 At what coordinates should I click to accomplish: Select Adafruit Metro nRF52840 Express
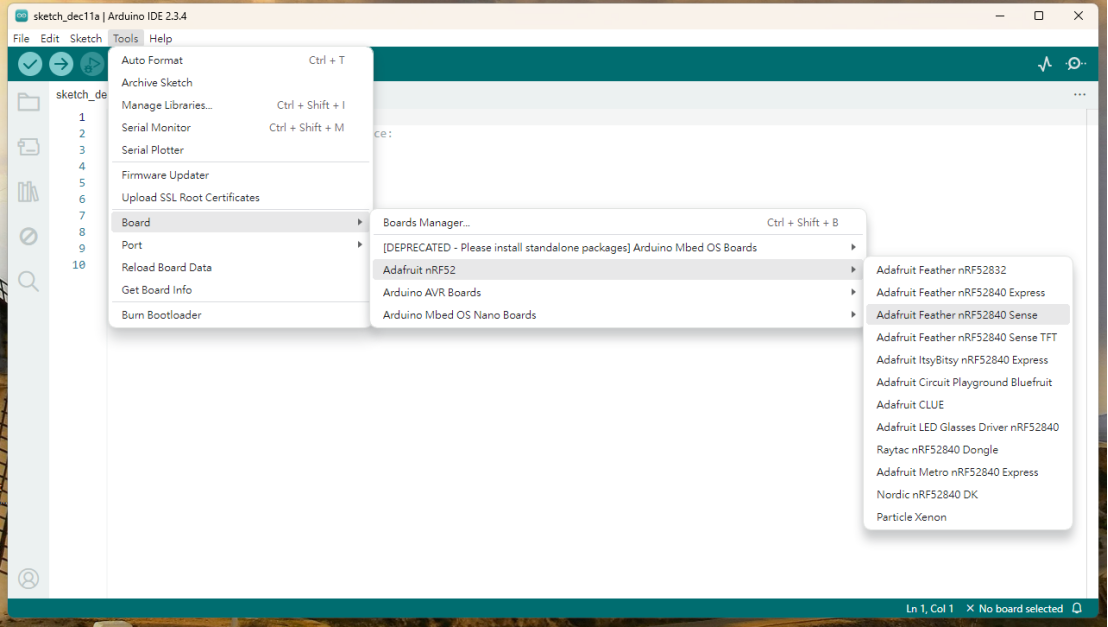pos(968,472)
